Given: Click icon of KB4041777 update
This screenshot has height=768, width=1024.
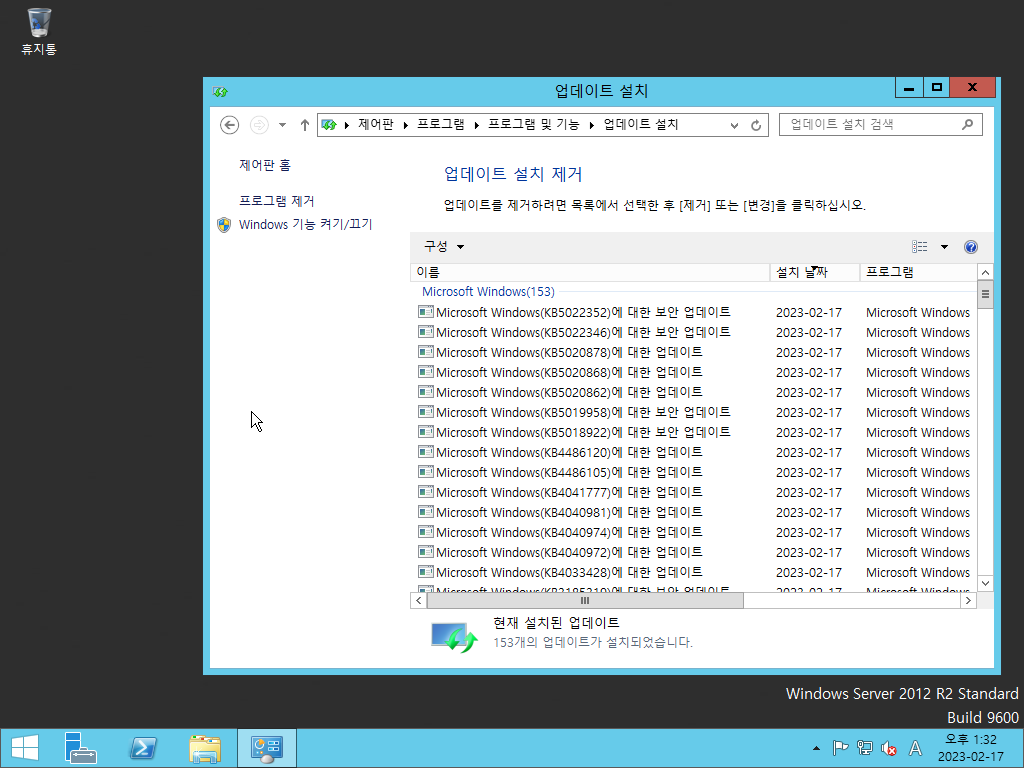Looking at the screenshot, I should pyautogui.click(x=426, y=492).
